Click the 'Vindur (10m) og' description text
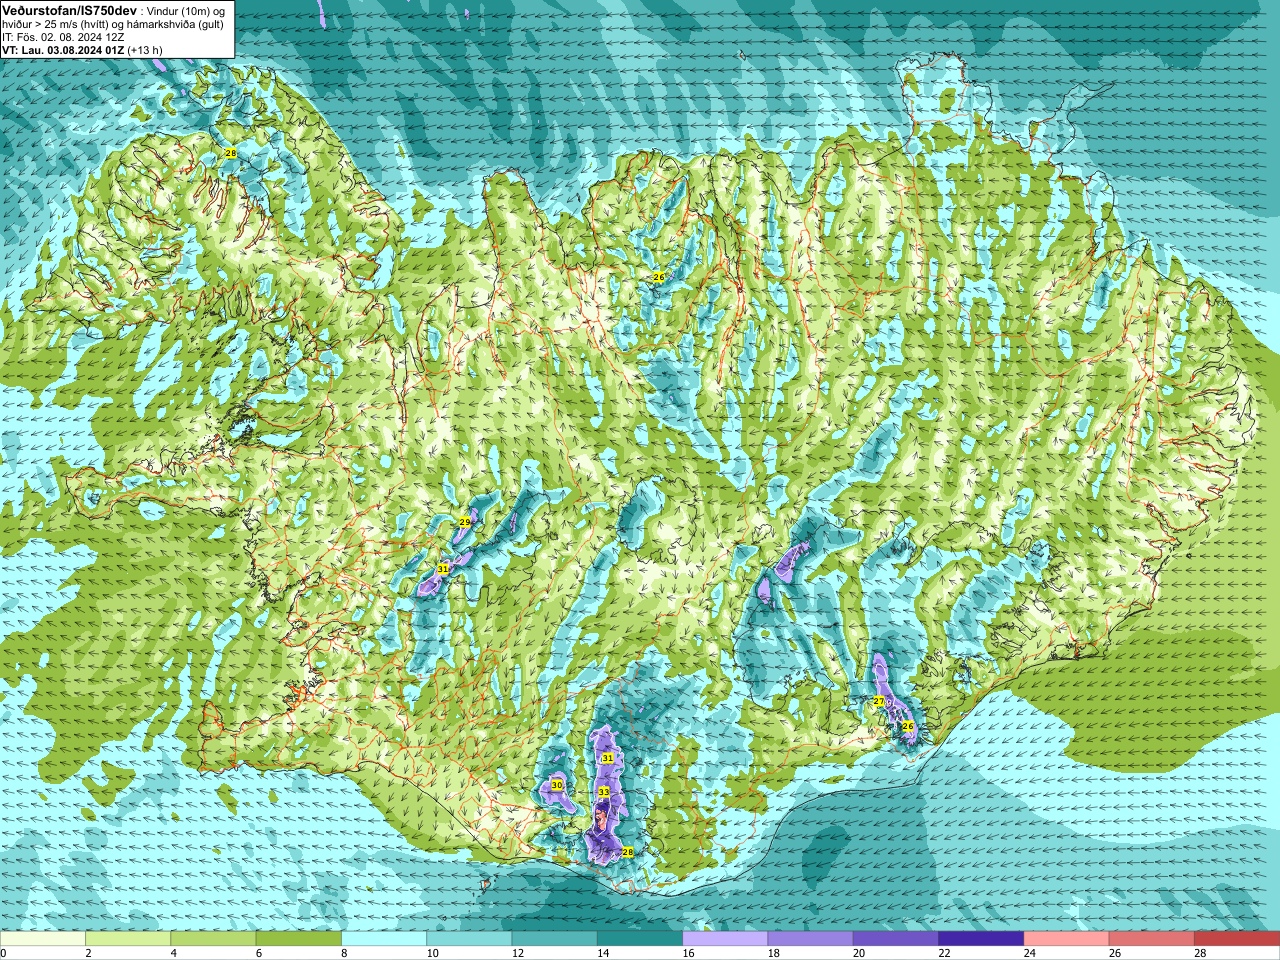This screenshot has width=1280, height=960. 186,11
